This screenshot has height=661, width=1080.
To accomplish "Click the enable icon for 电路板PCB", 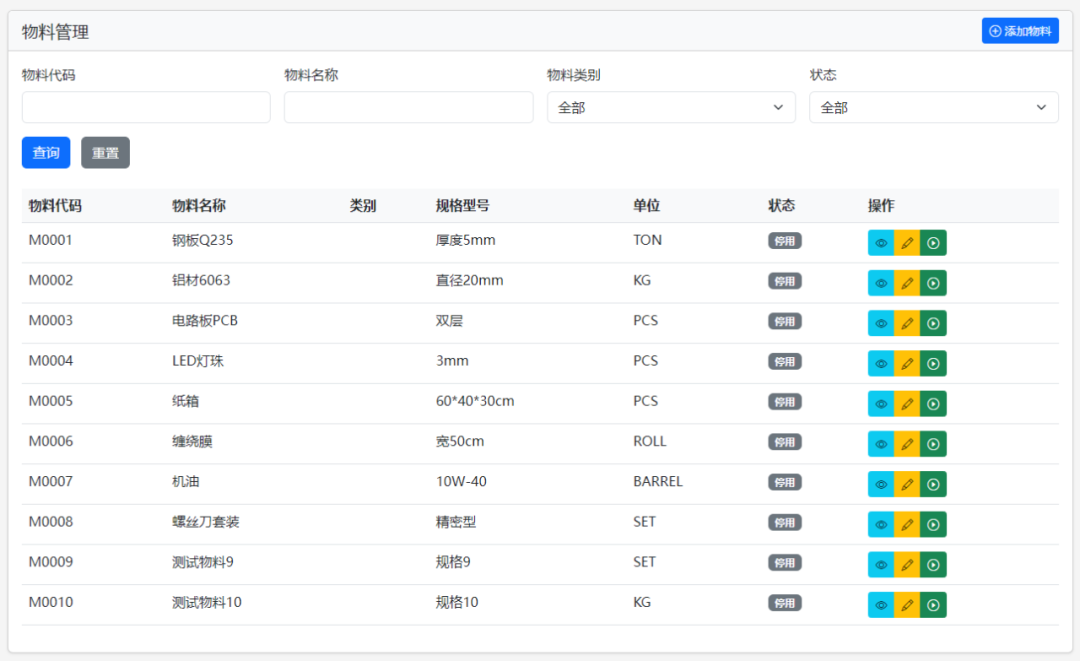I will [x=931, y=322].
